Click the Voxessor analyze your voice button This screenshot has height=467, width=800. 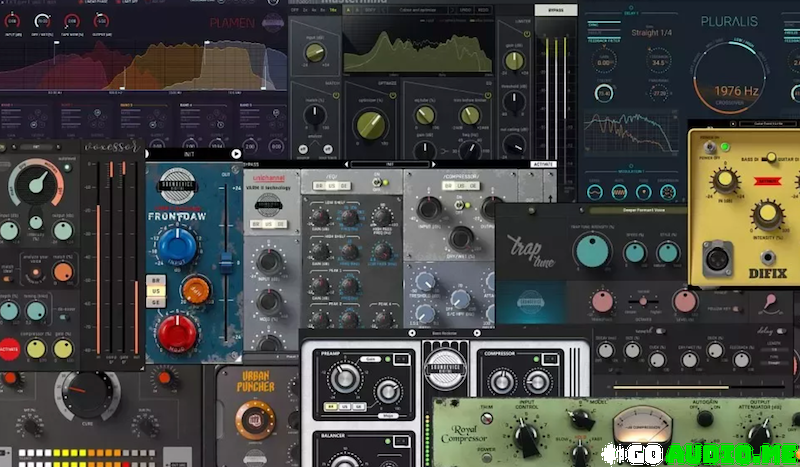[35, 272]
